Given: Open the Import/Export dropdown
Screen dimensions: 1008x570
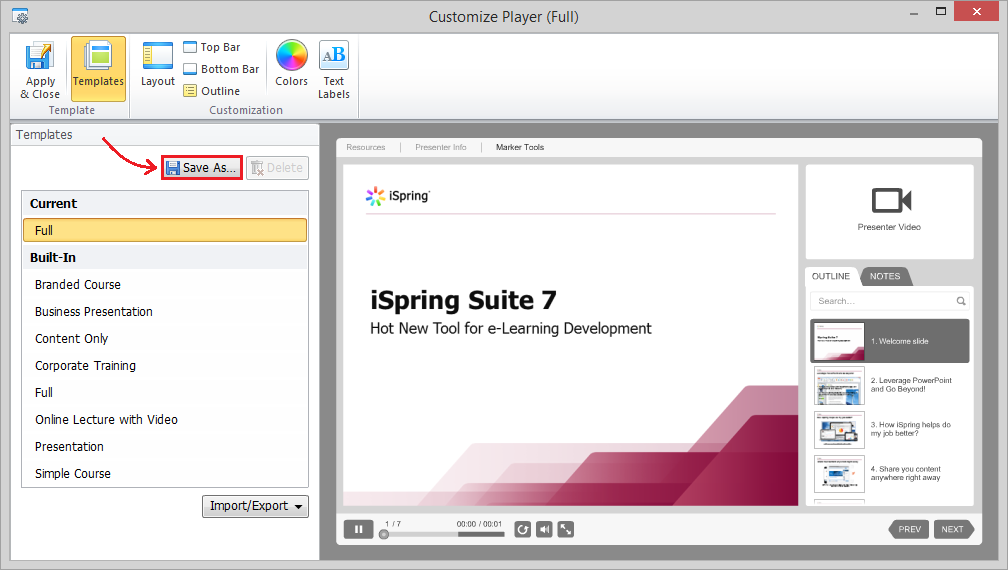Looking at the screenshot, I should point(255,506).
